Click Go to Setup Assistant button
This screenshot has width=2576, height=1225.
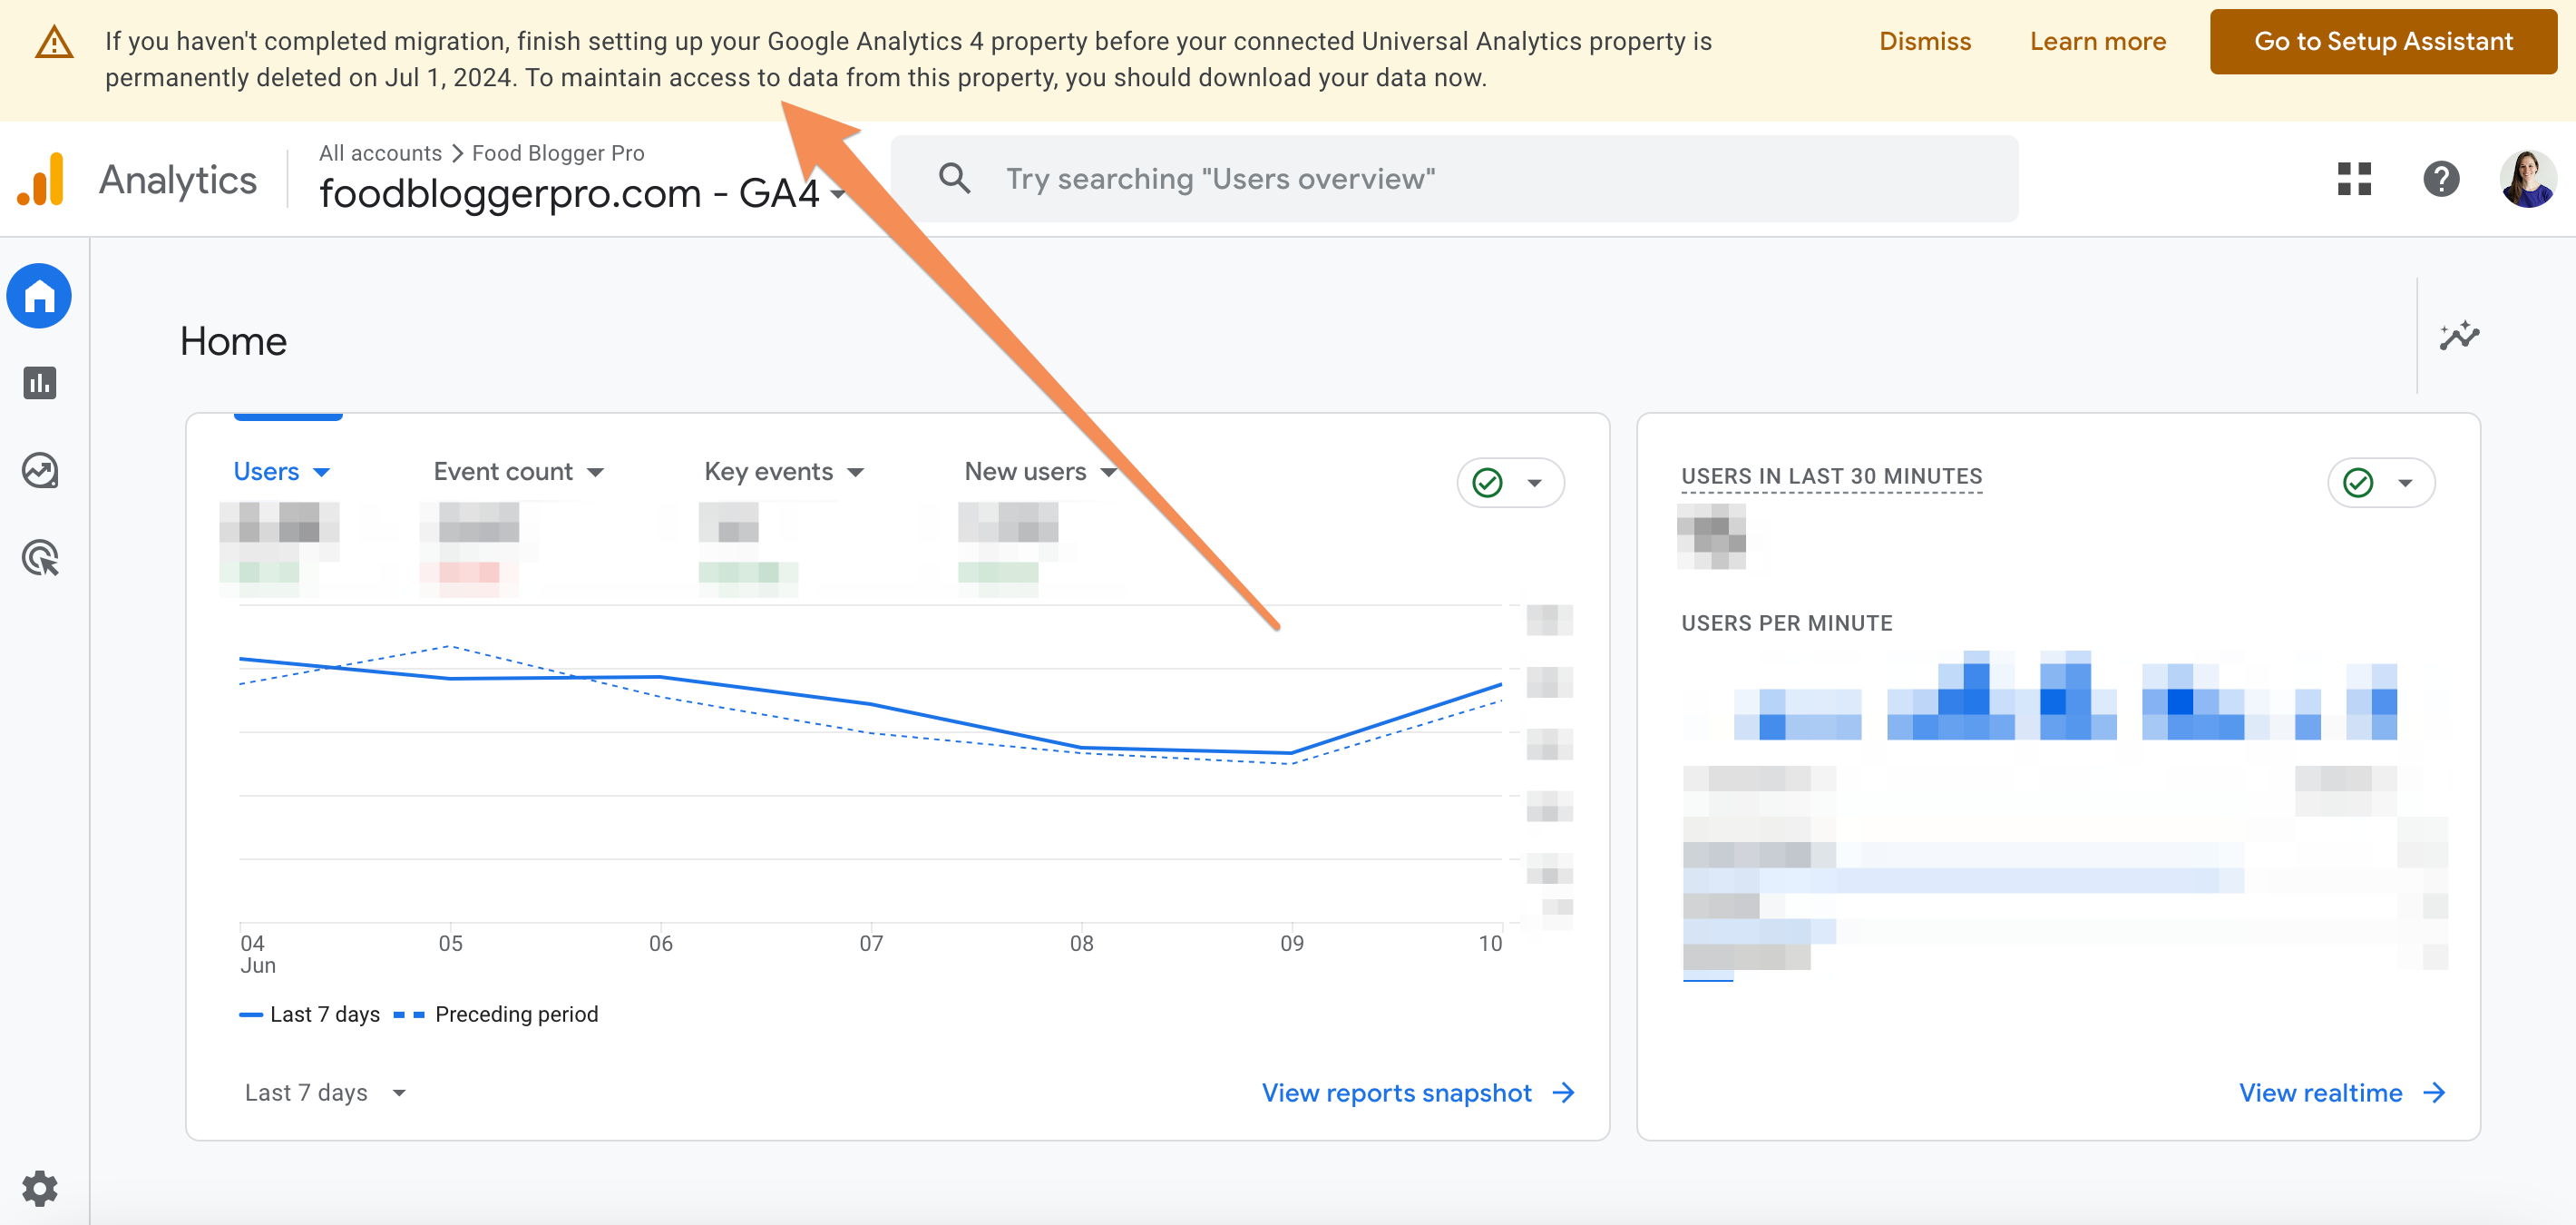[2382, 42]
